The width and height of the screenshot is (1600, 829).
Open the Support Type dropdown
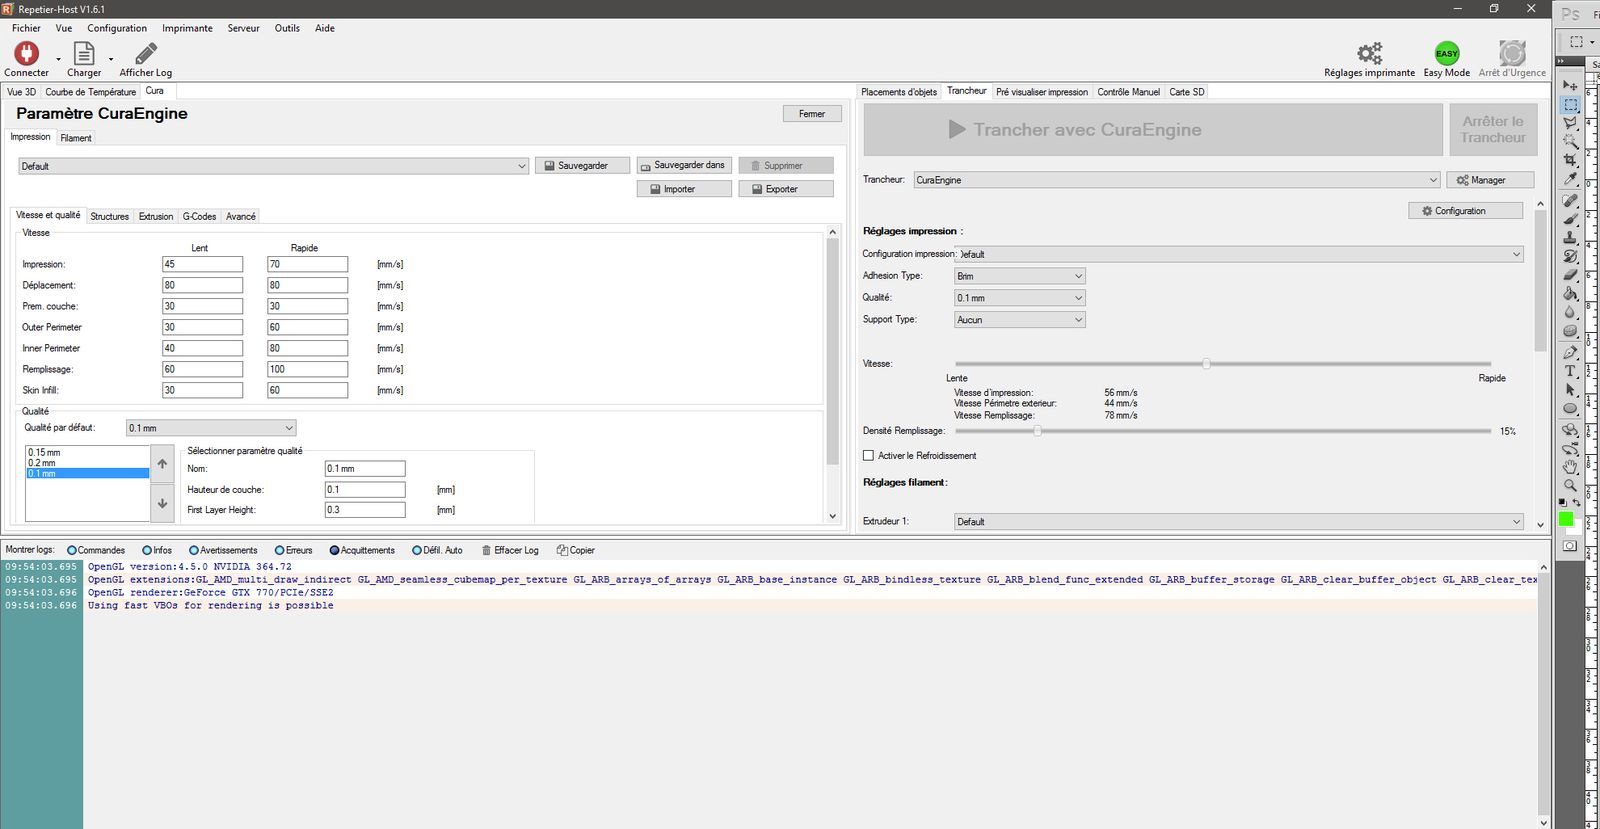click(1020, 320)
